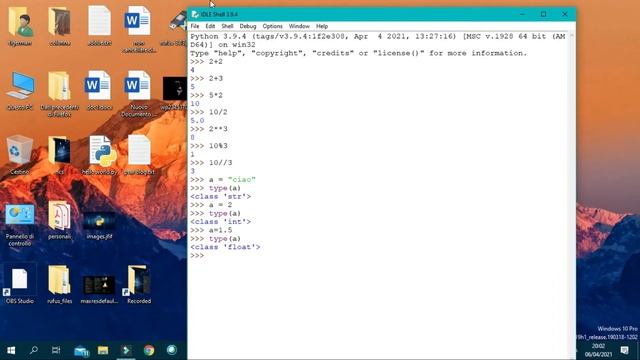This screenshot has height=360, width=640.
Task: Open the Debug menu in IDLE
Action: point(248,26)
